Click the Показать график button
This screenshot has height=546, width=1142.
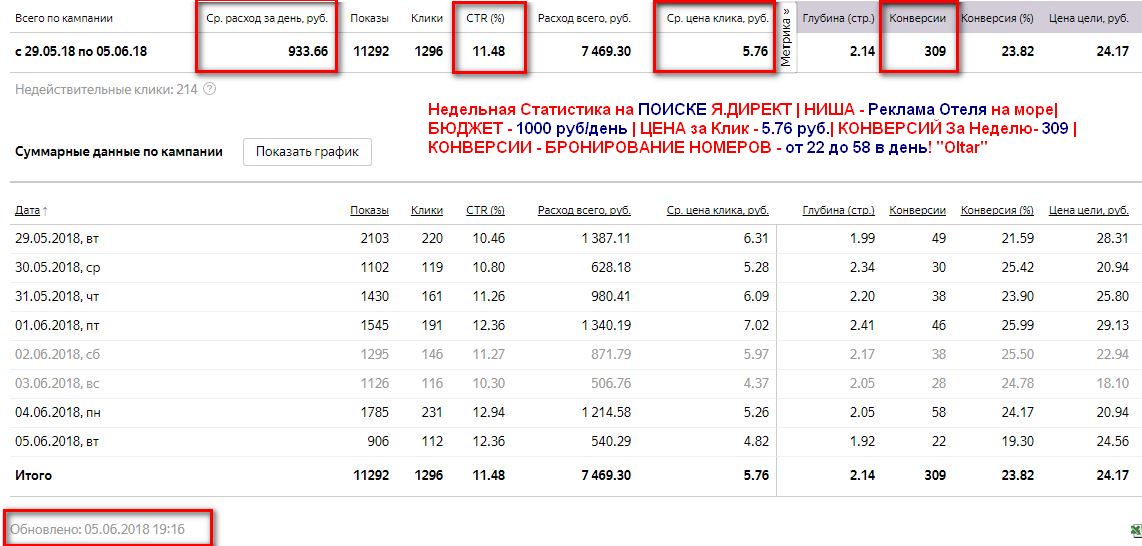coord(307,152)
